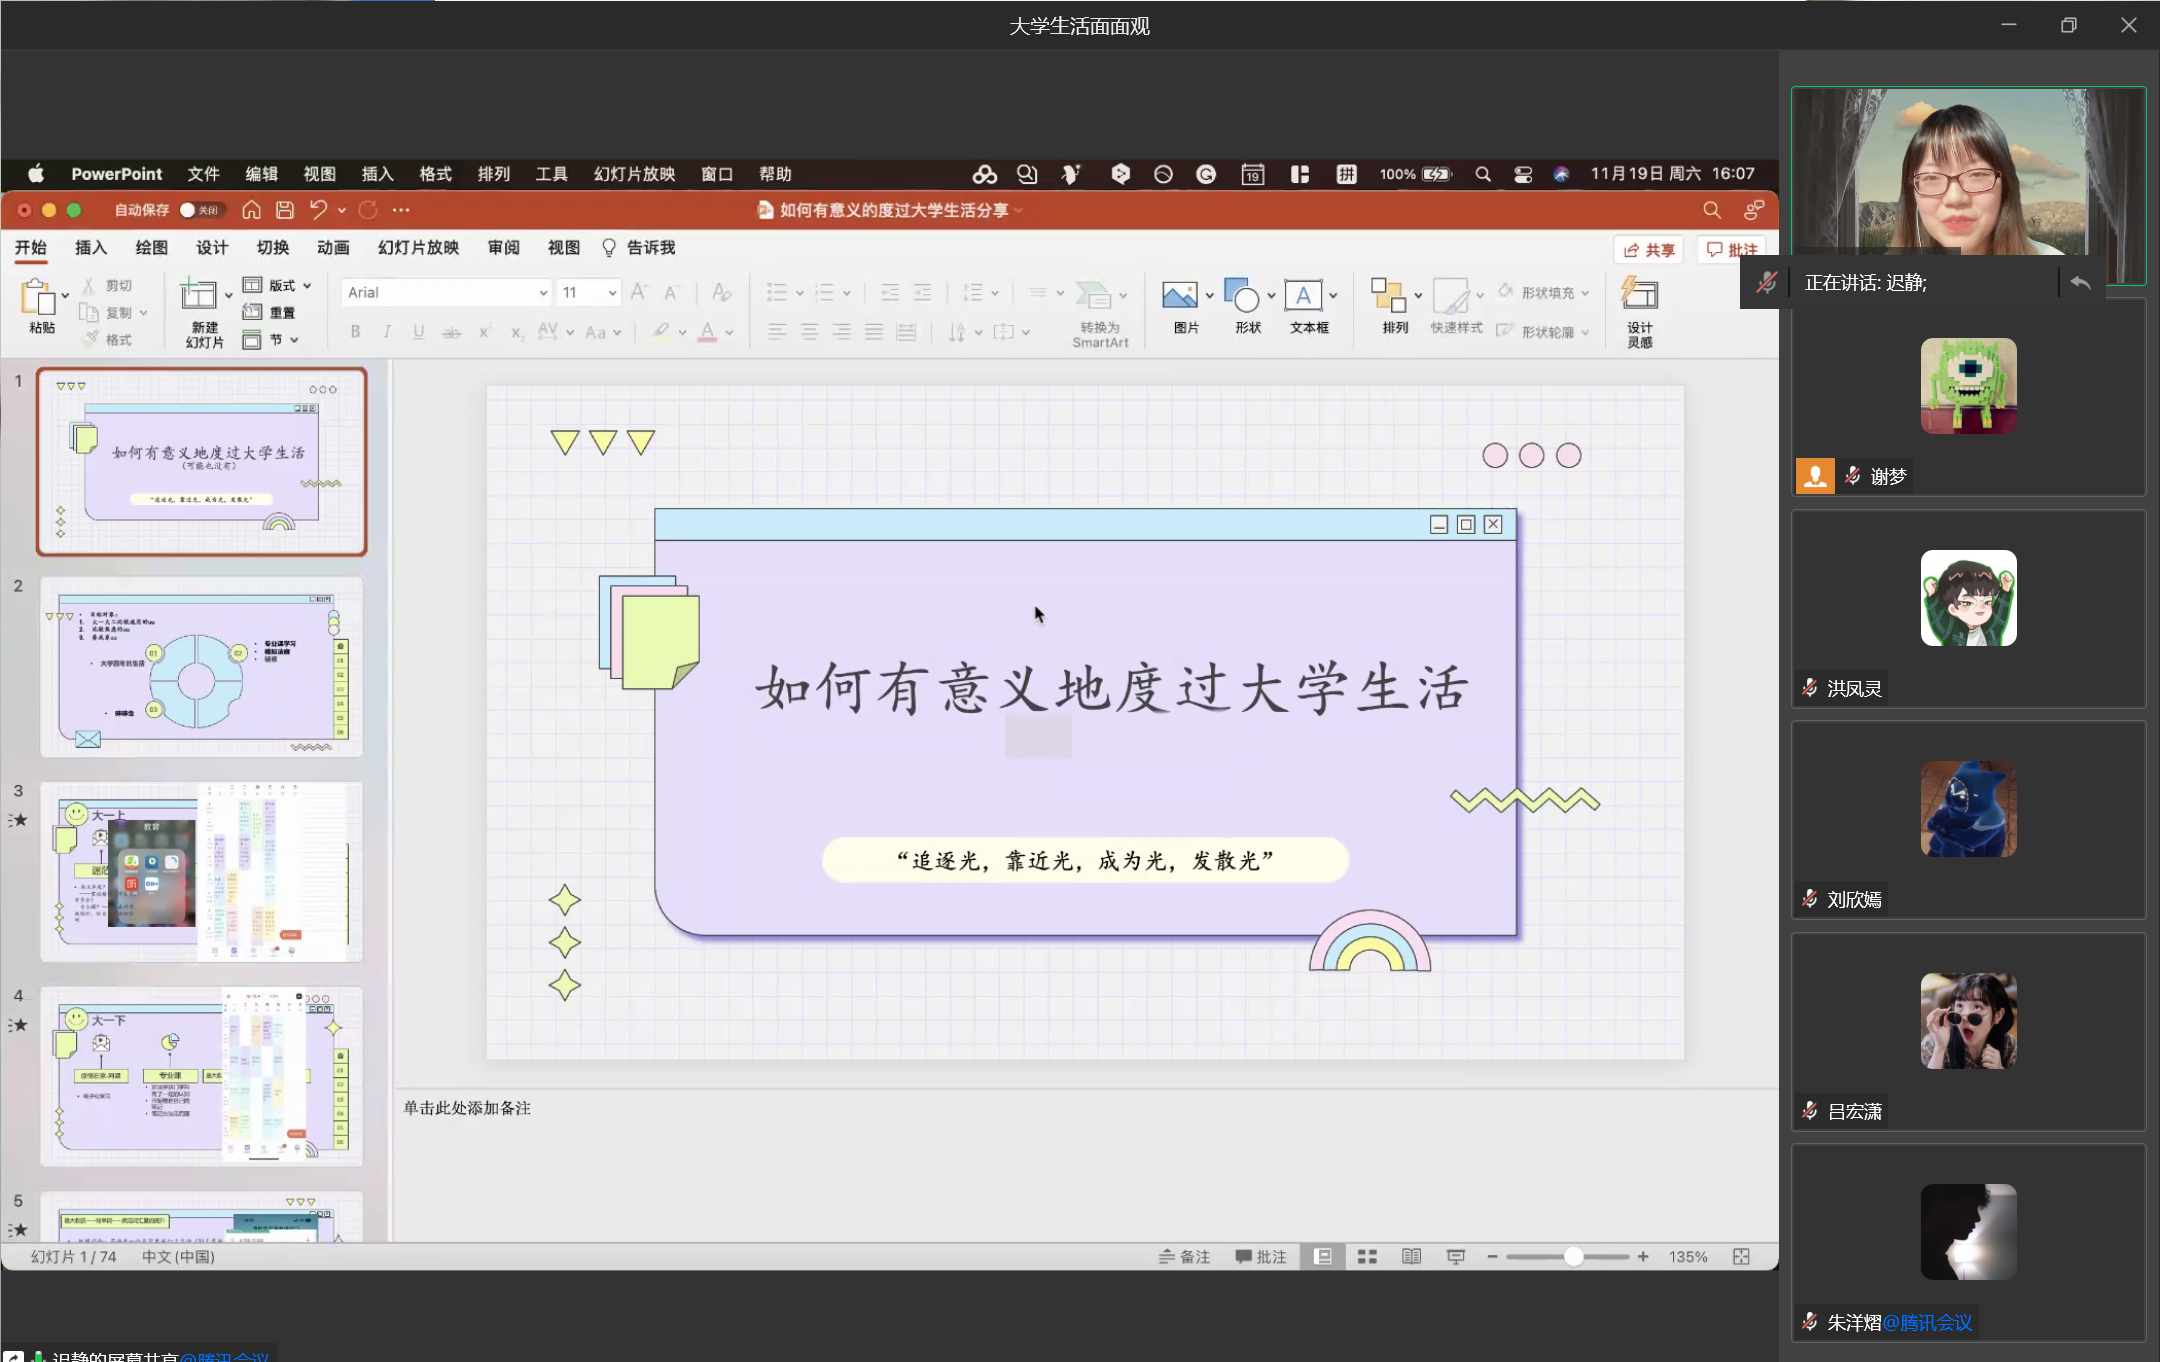
Task: Click the Shapes icon
Action: click(x=1241, y=296)
